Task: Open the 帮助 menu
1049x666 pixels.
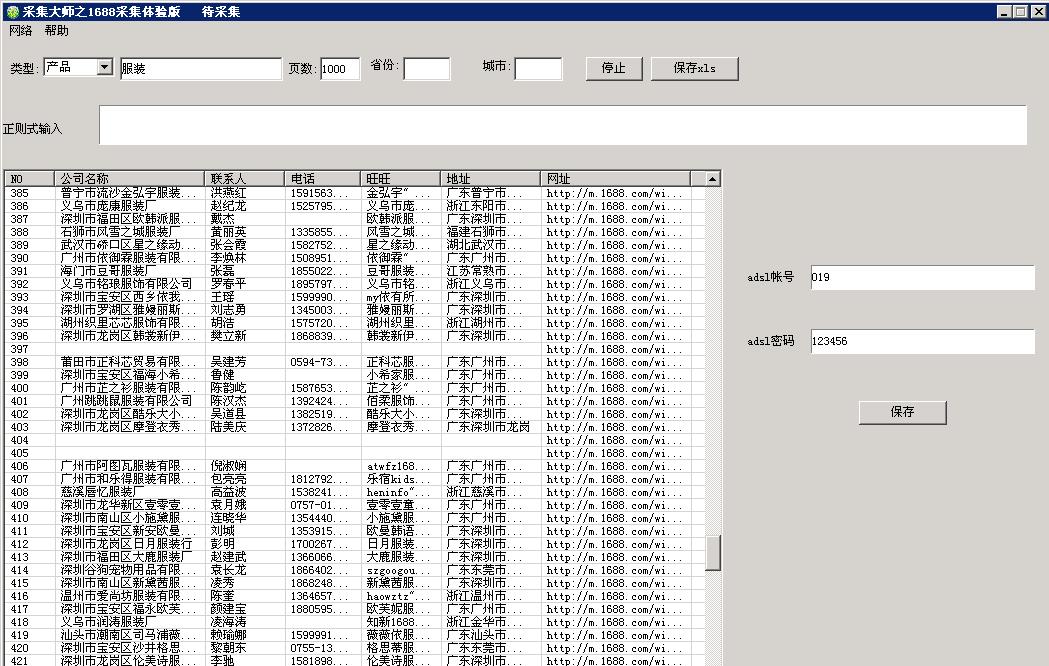Action: pyautogui.click(x=57, y=31)
